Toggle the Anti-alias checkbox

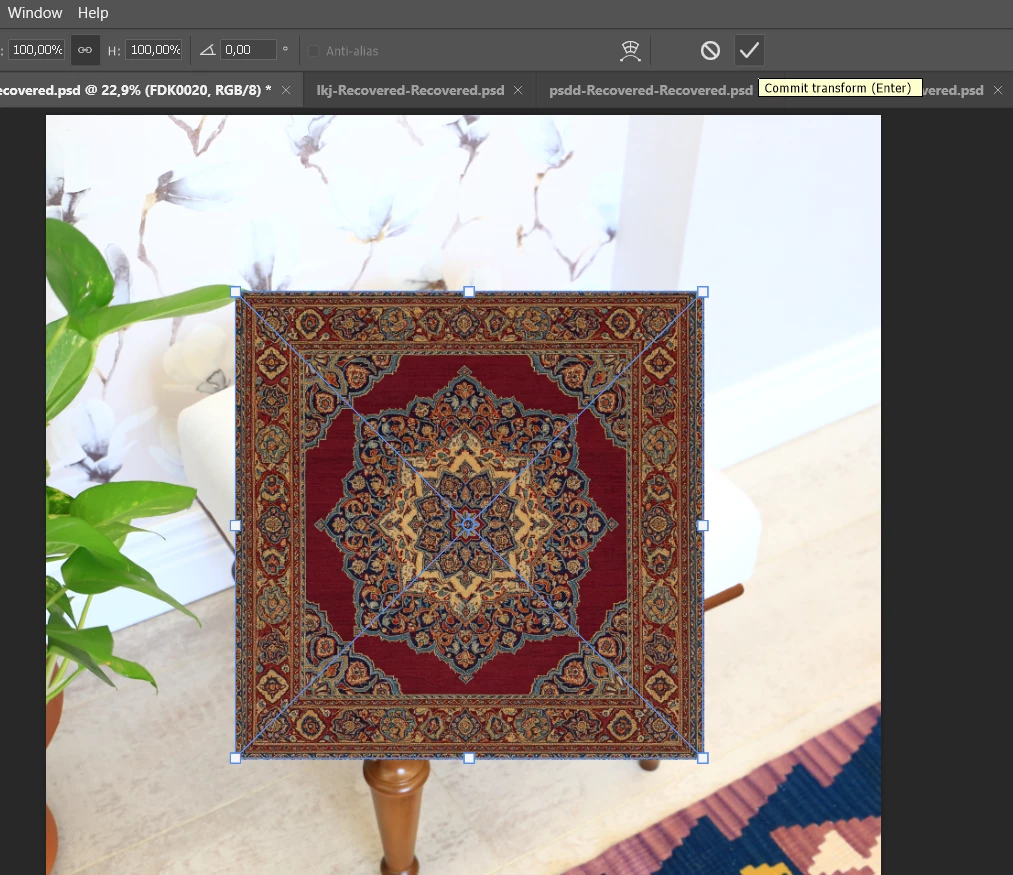coord(313,50)
